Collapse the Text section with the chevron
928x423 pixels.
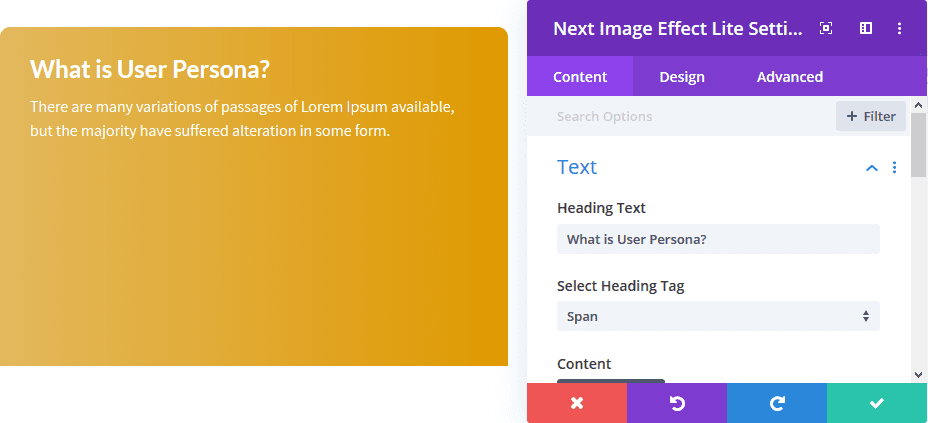tap(872, 168)
